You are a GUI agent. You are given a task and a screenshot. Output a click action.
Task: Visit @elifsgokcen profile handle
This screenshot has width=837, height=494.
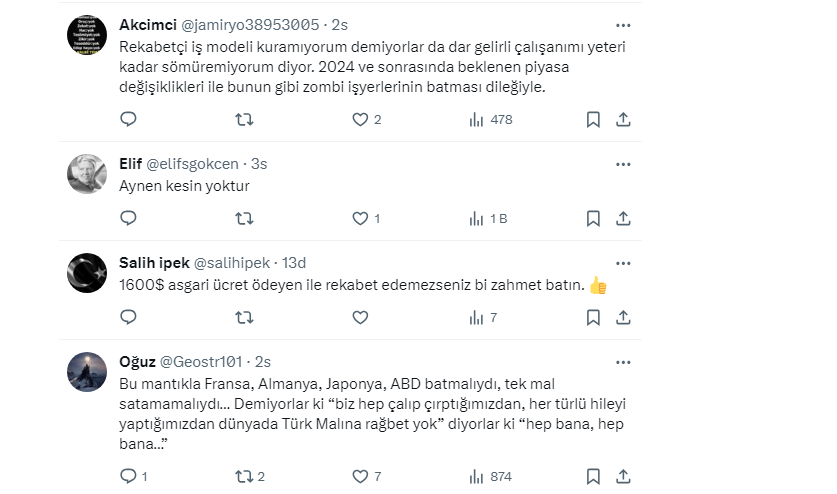click(x=194, y=163)
